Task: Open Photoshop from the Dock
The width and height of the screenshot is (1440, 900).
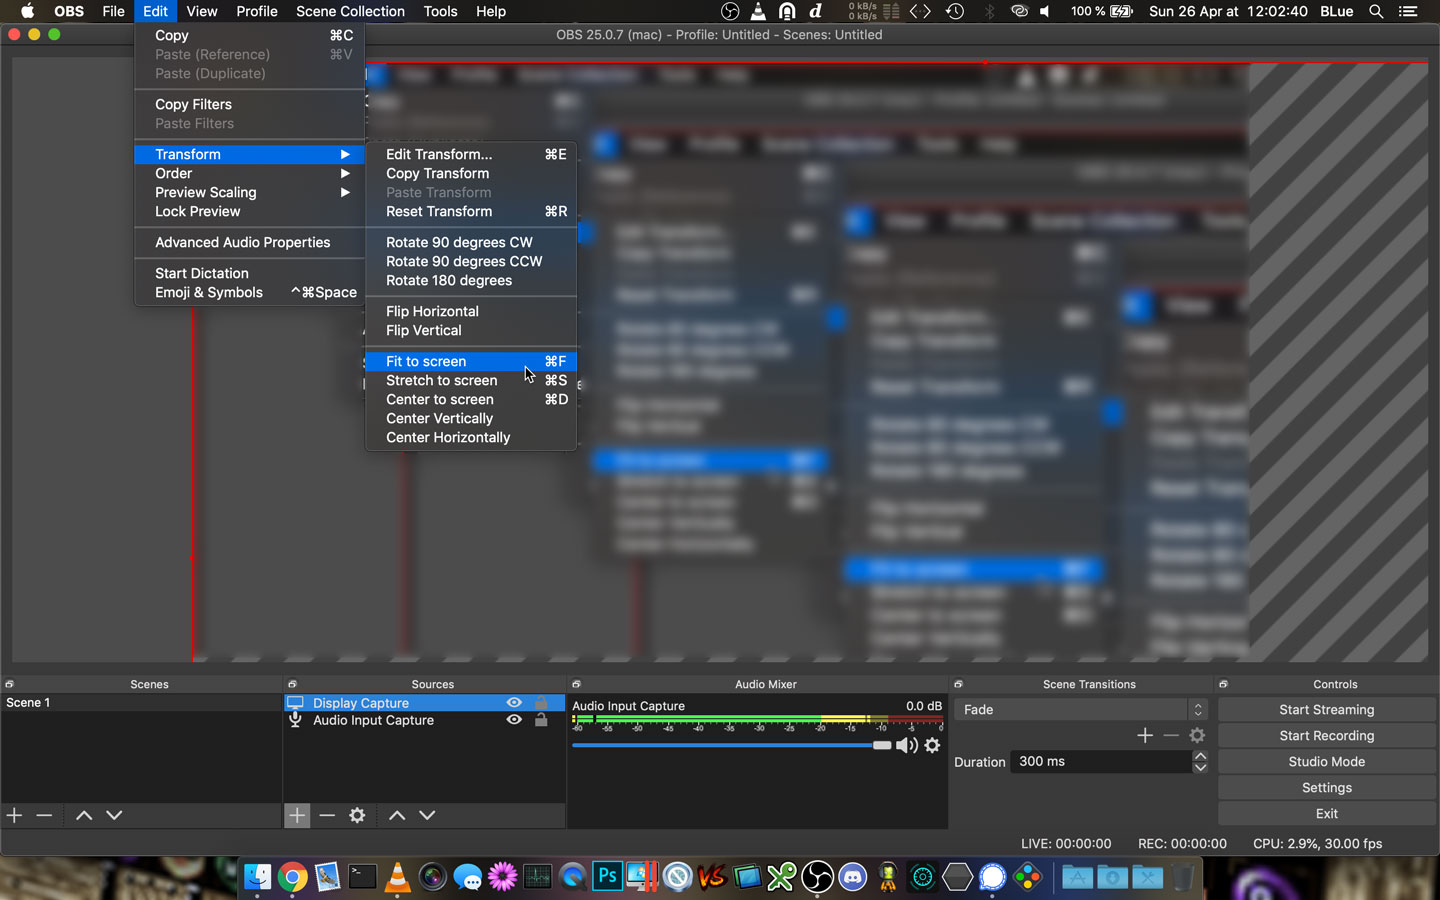Action: click(x=607, y=877)
